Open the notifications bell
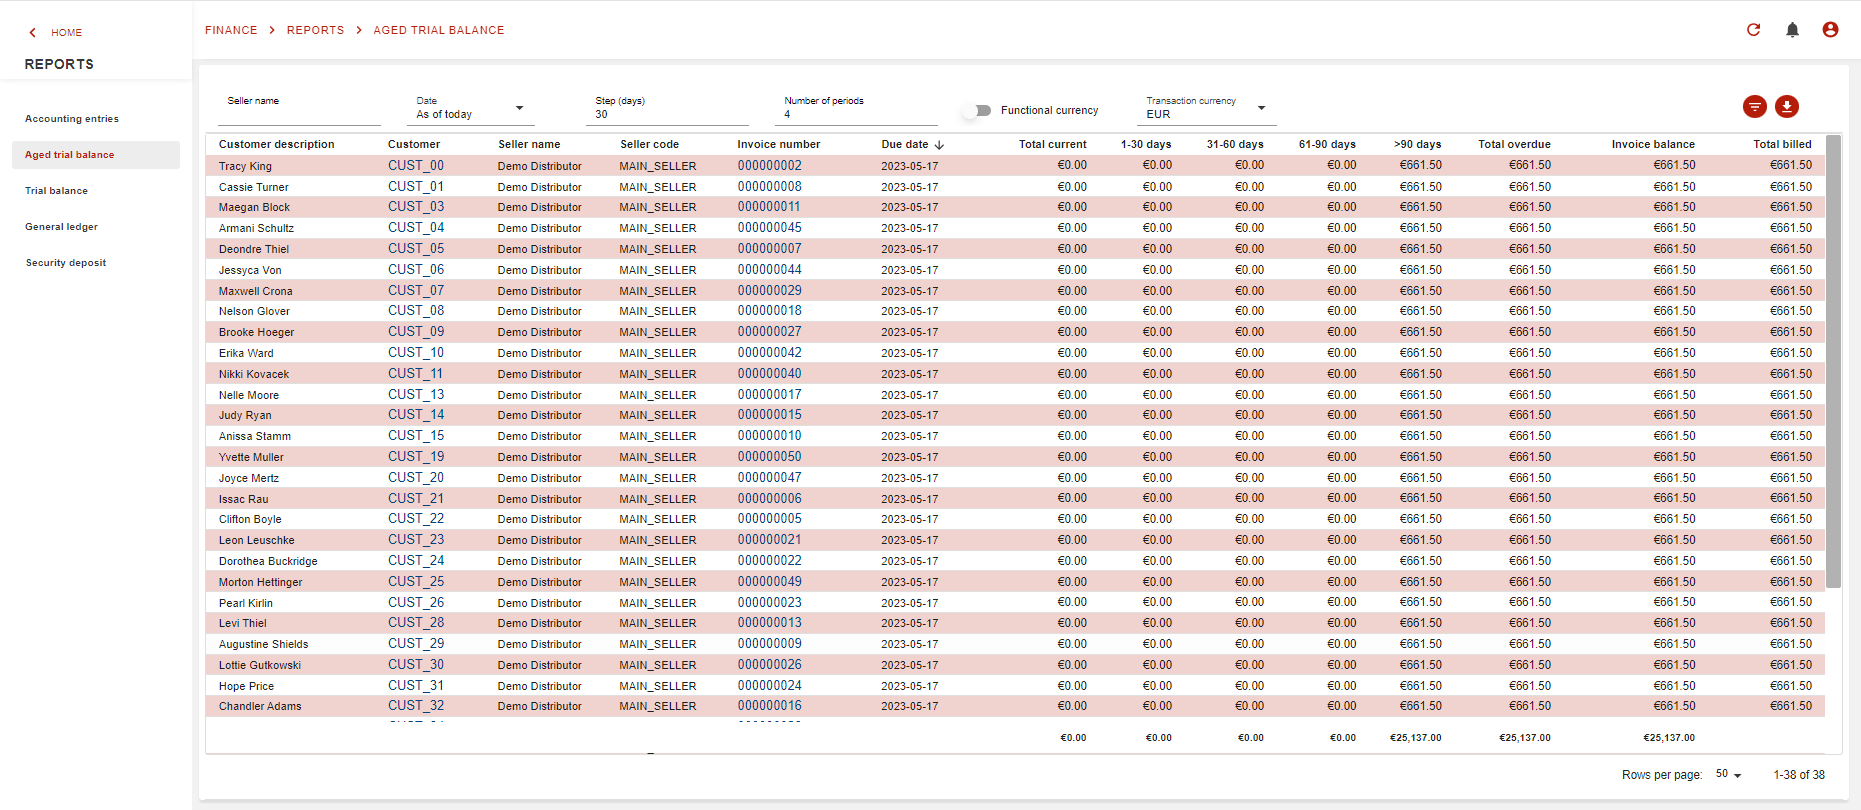1861x810 pixels. pos(1792,30)
